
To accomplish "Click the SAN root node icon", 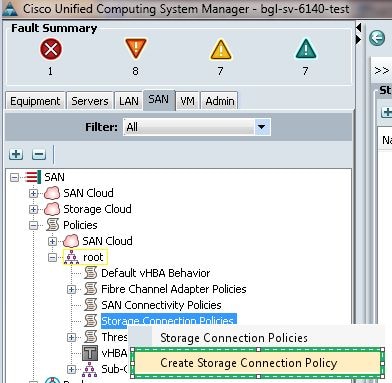I will 33,177.
